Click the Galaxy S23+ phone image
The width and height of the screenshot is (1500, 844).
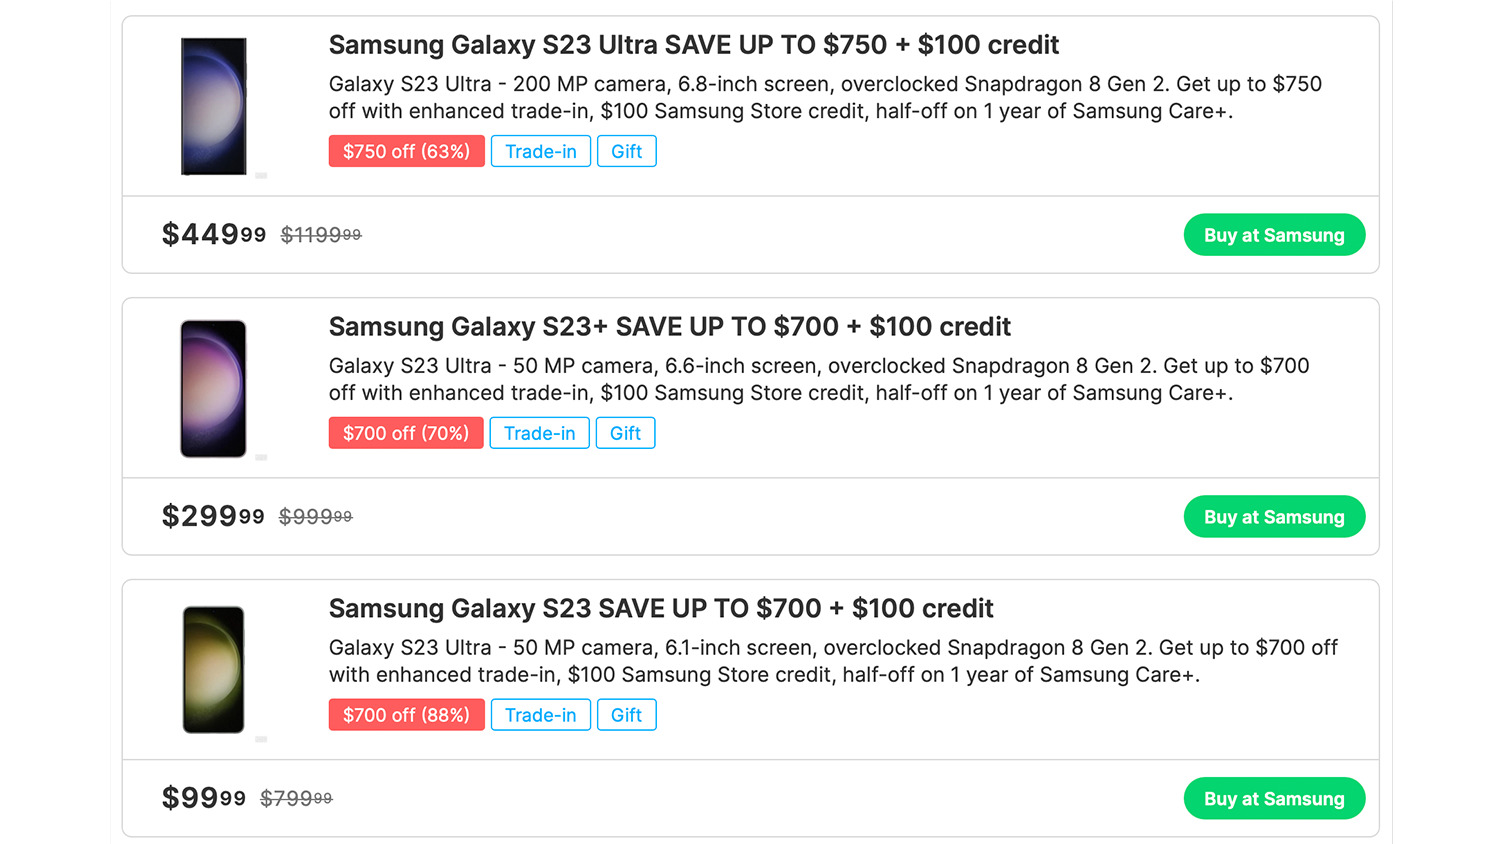tap(213, 388)
